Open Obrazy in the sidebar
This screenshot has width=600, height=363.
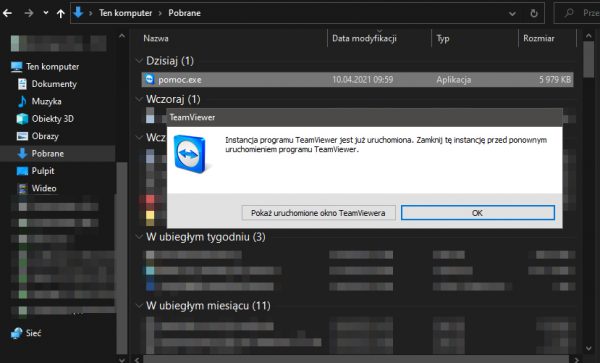[45, 136]
